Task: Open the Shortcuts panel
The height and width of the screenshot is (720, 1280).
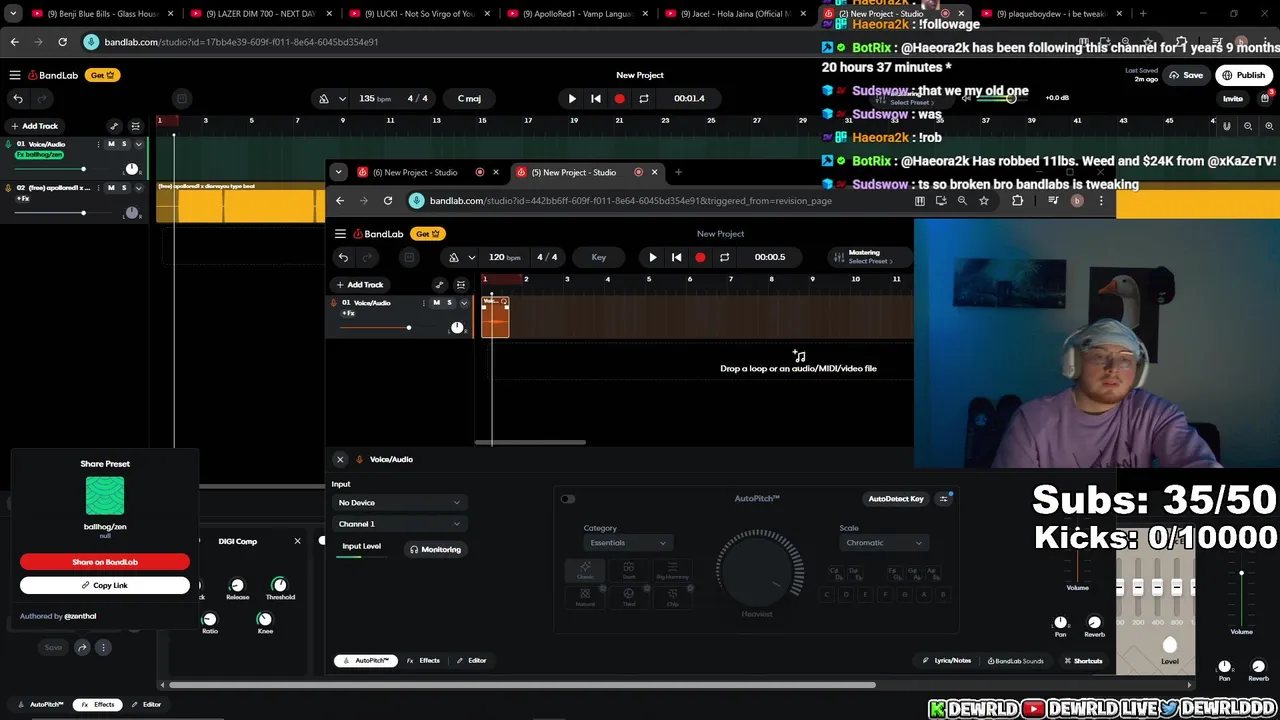Action: tap(1083, 661)
